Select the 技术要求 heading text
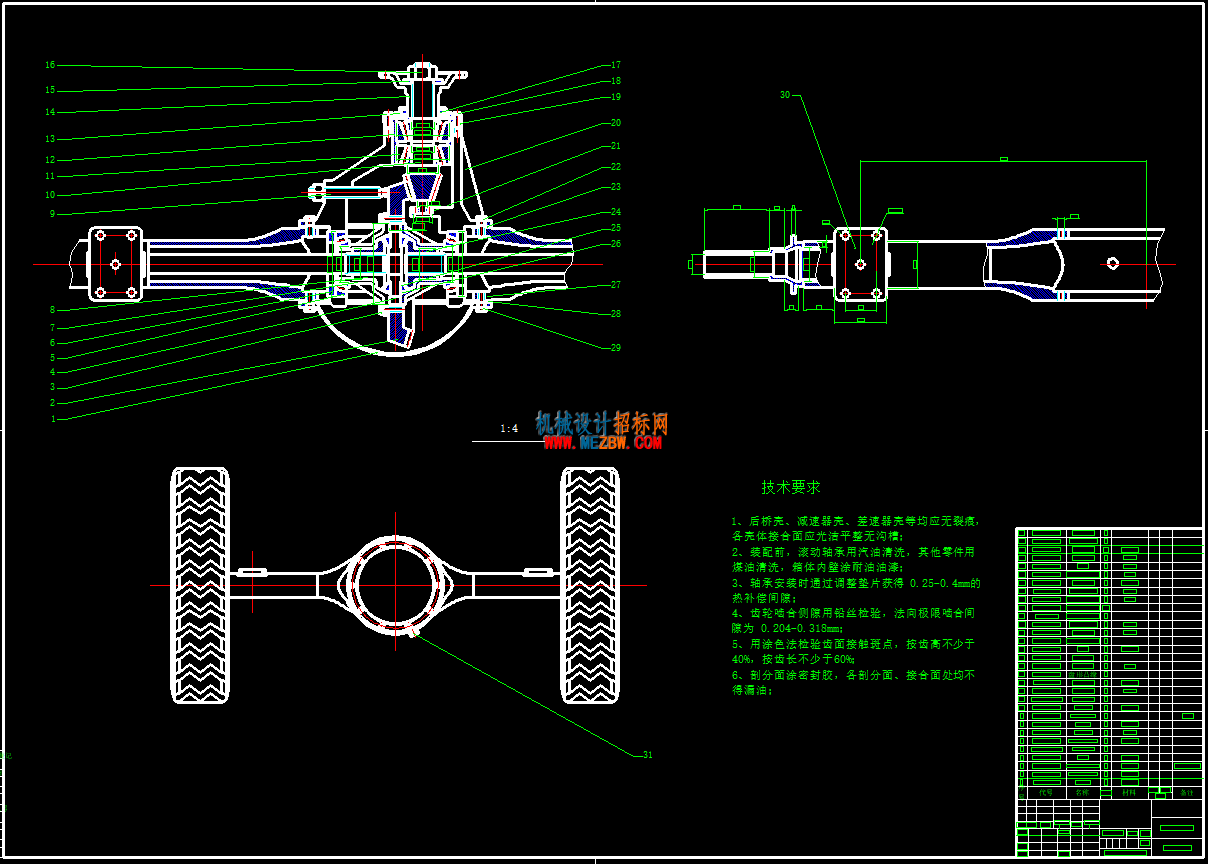 click(x=791, y=487)
